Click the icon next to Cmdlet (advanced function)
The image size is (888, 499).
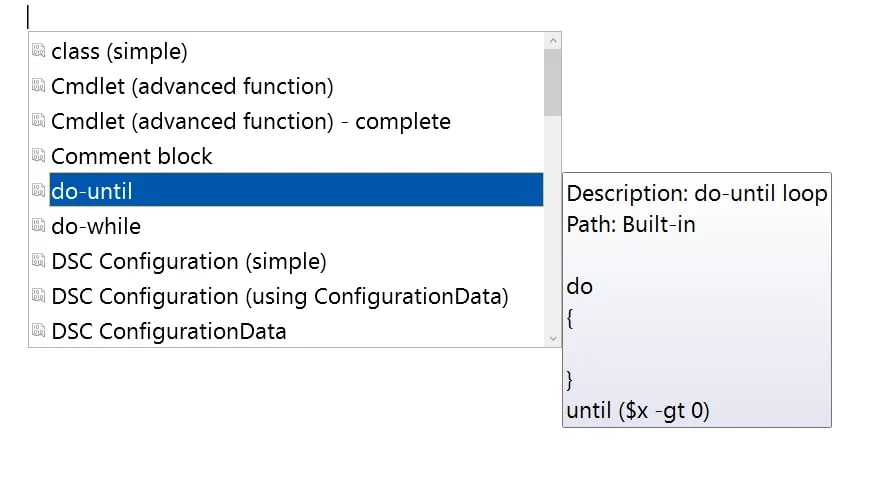pos(39,86)
